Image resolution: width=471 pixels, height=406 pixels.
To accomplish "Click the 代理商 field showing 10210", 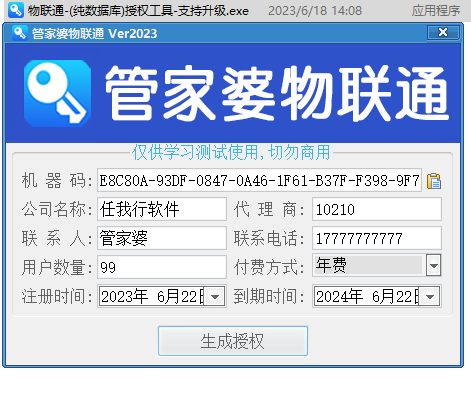I will click(377, 209).
